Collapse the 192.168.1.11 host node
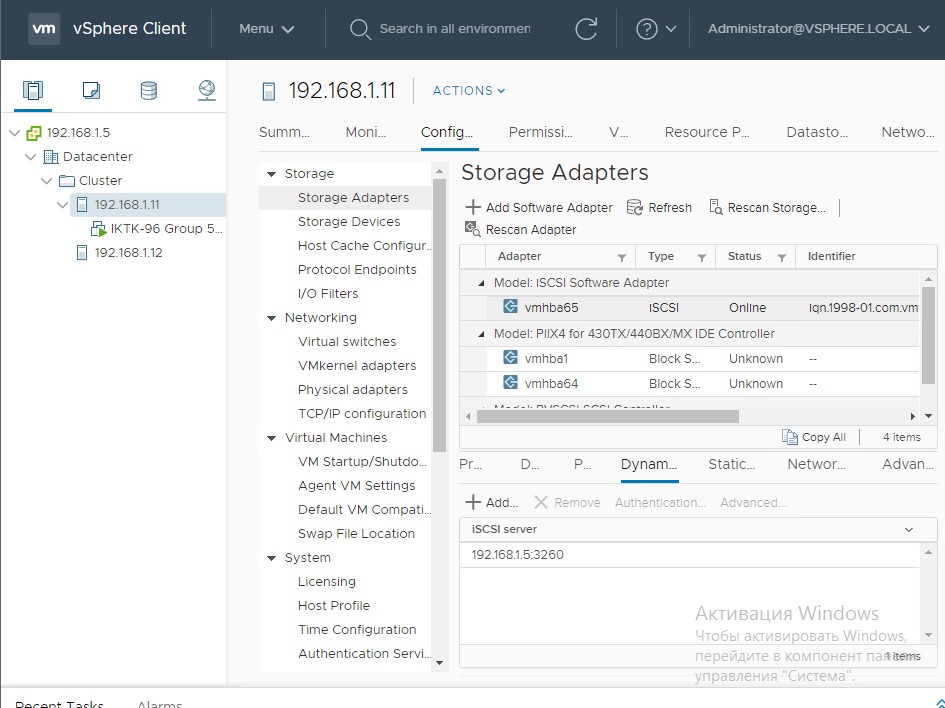 click(x=62, y=205)
